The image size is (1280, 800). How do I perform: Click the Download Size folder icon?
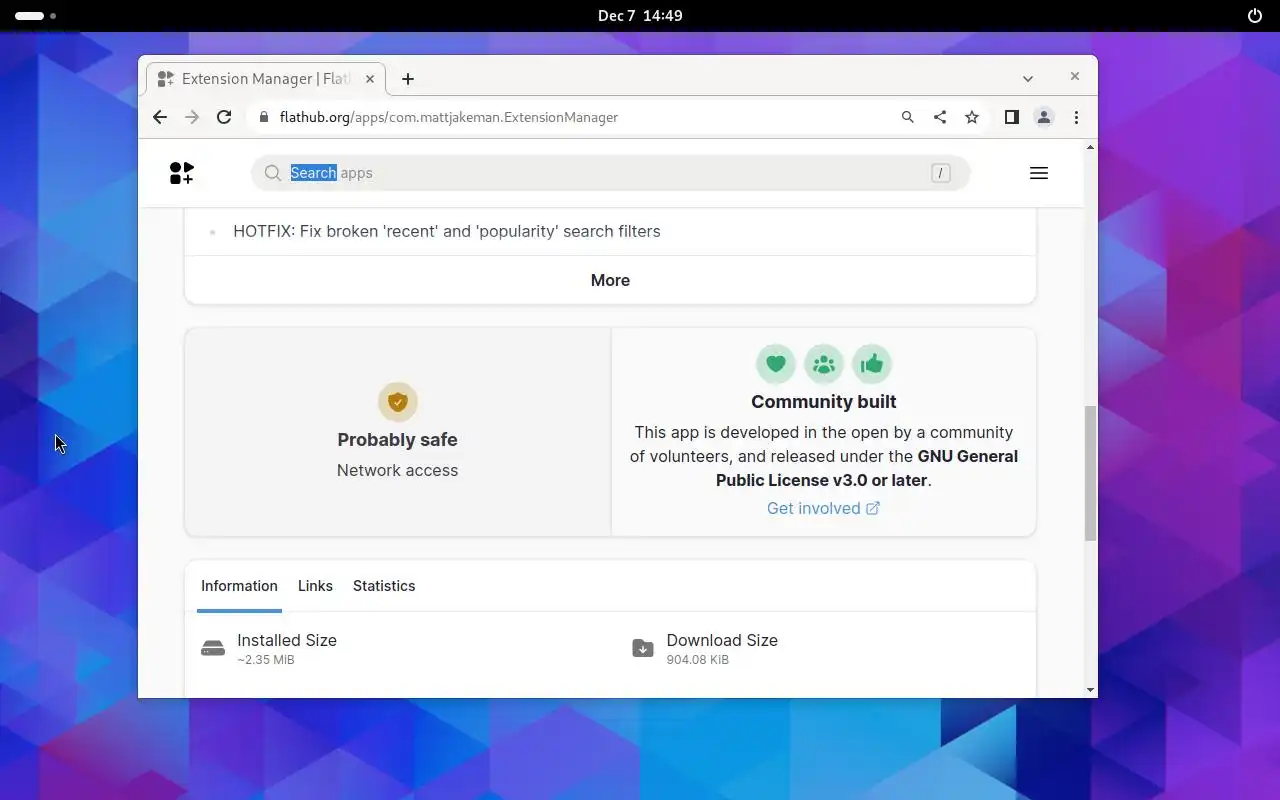643,648
